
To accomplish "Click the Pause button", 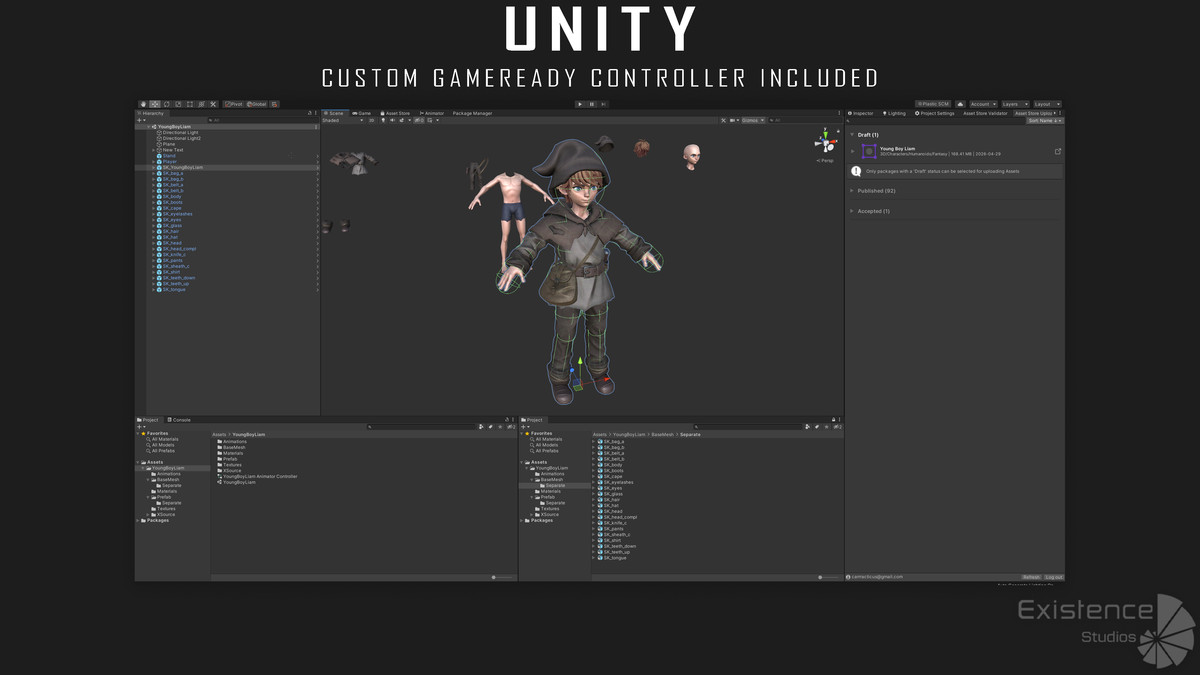I will tap(592, 104).
